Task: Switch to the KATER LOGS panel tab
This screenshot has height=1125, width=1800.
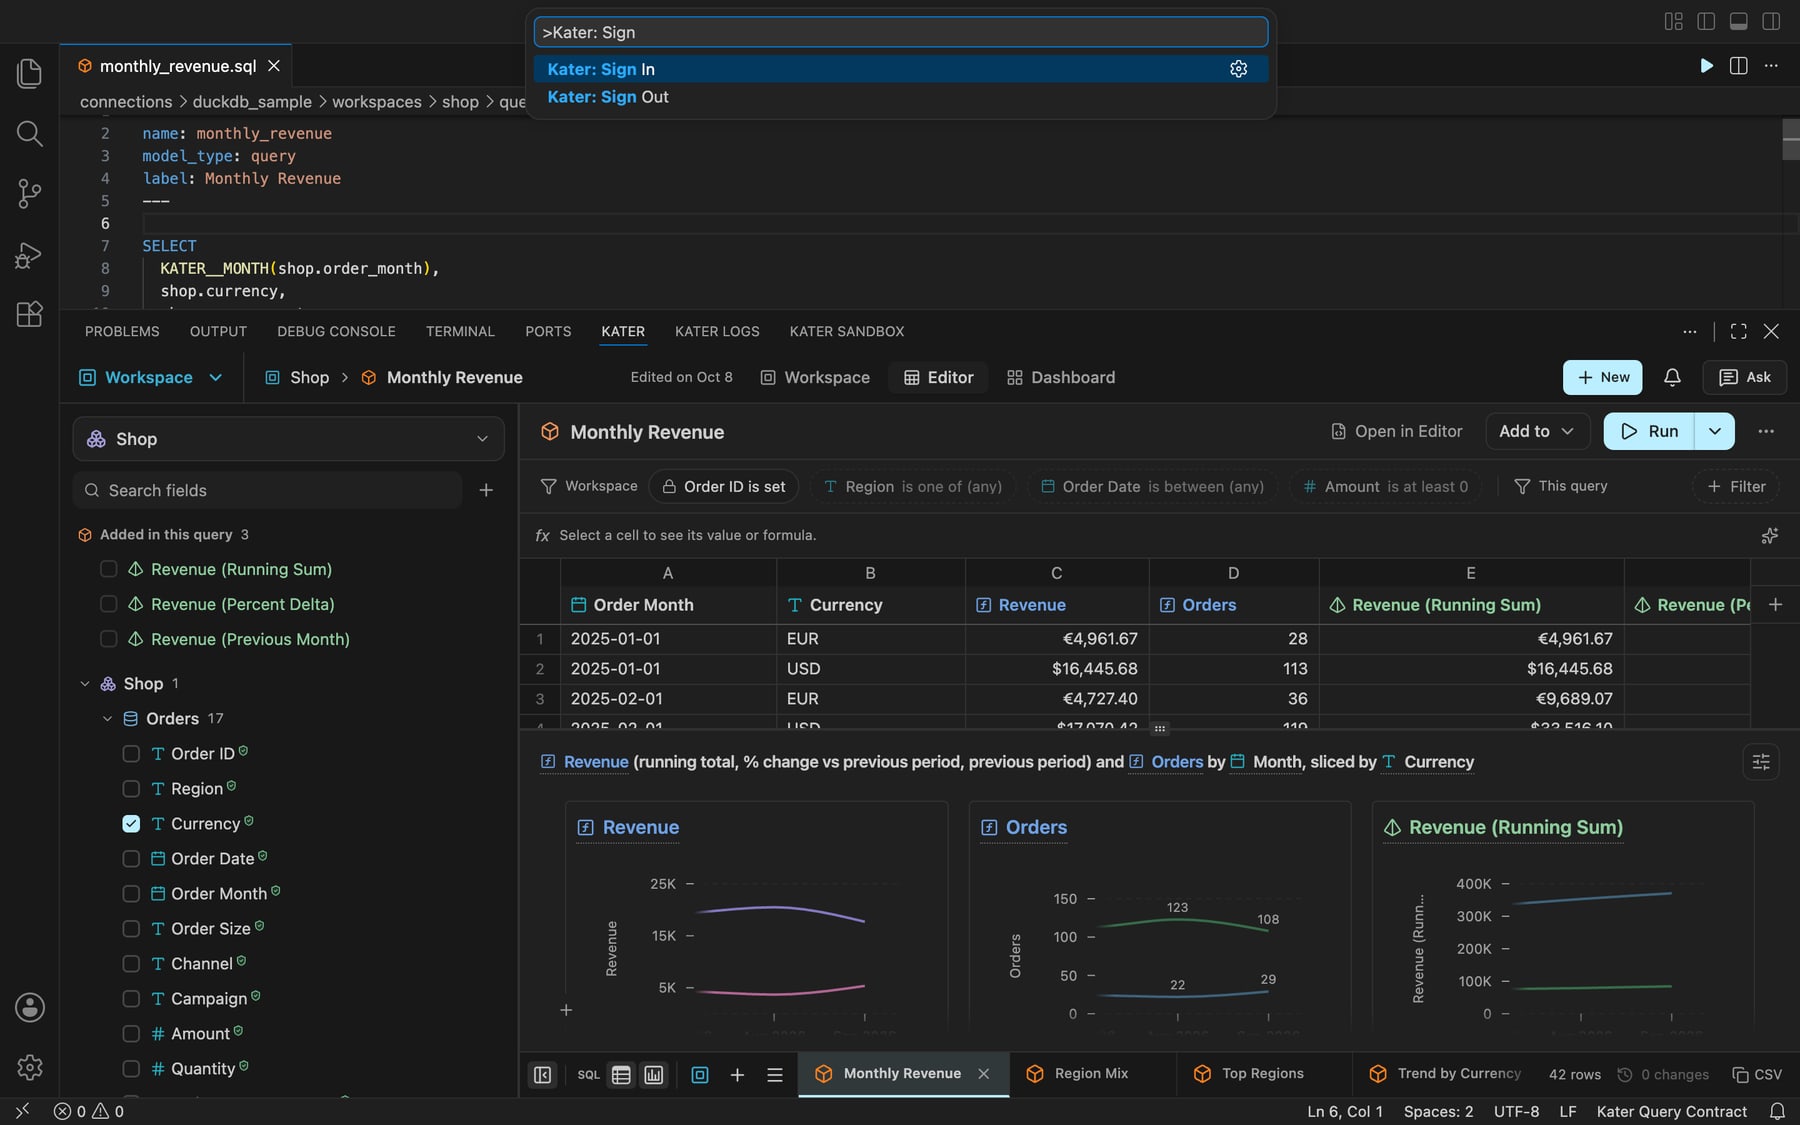Action: pyautogui.click(x=717, y=331)
